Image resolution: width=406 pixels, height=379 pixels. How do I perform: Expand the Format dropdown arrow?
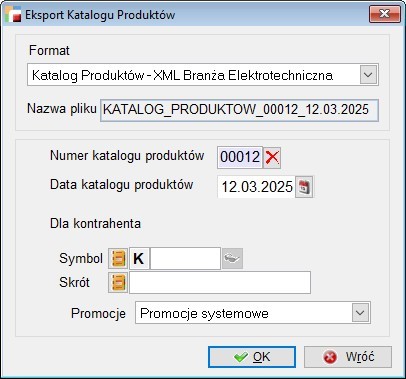368,75
